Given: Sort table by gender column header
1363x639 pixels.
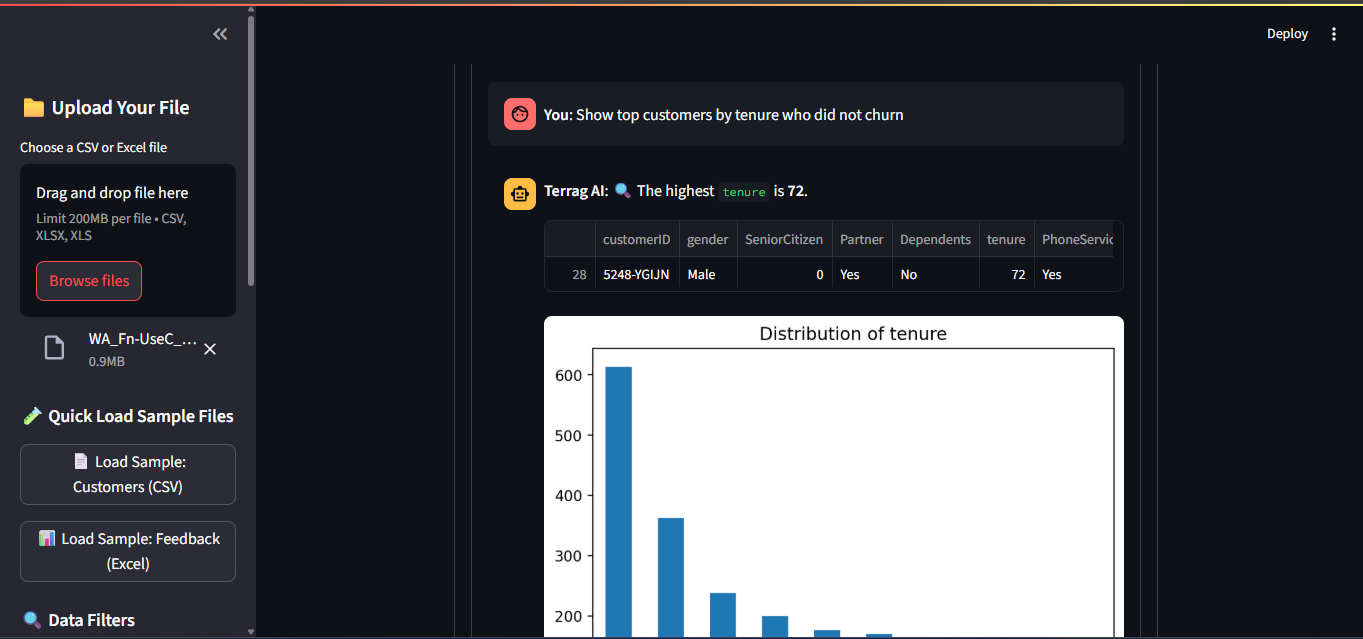Looking at the screenshot, I should [707, 240].
